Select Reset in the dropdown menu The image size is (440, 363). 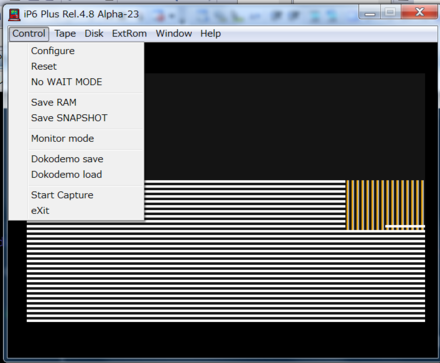tap(77, 66)
